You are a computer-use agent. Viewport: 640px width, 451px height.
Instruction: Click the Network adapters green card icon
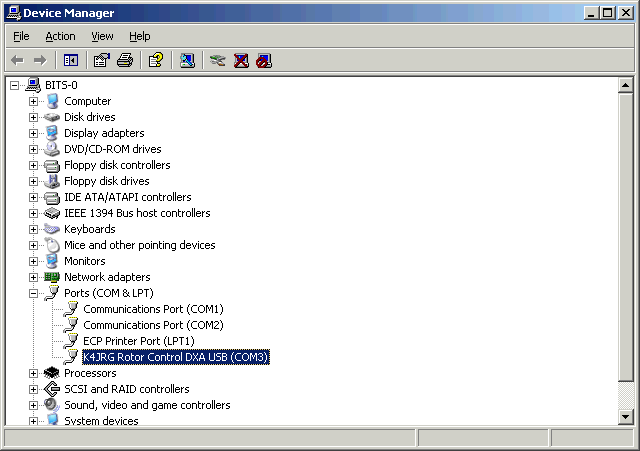(52, 277)
